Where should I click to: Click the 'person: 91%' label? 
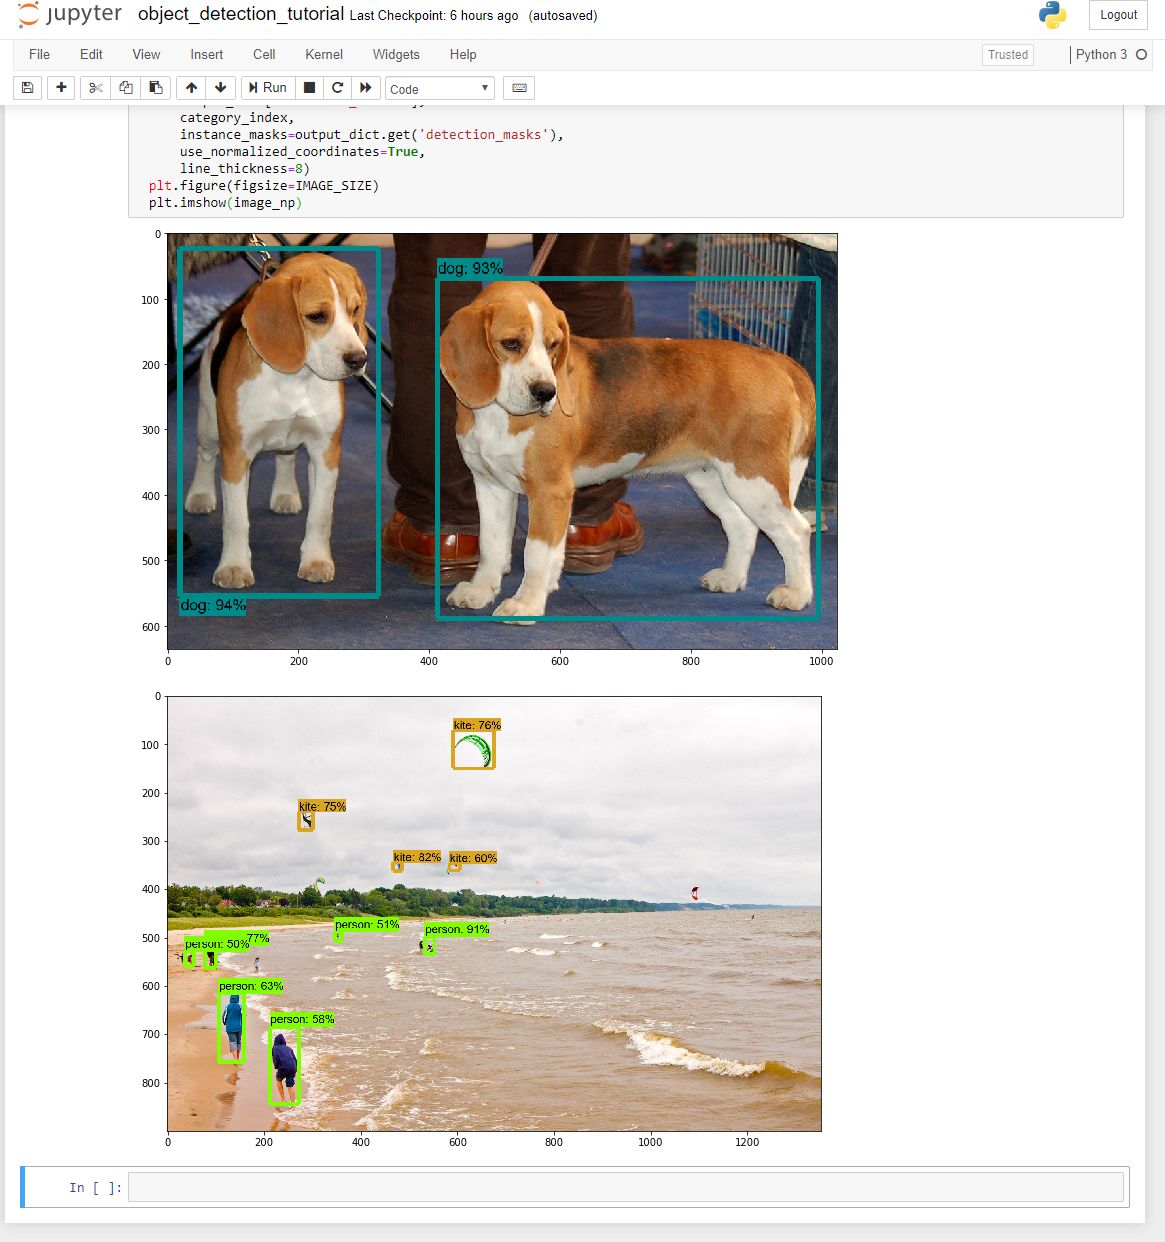(x=457, y=929)
